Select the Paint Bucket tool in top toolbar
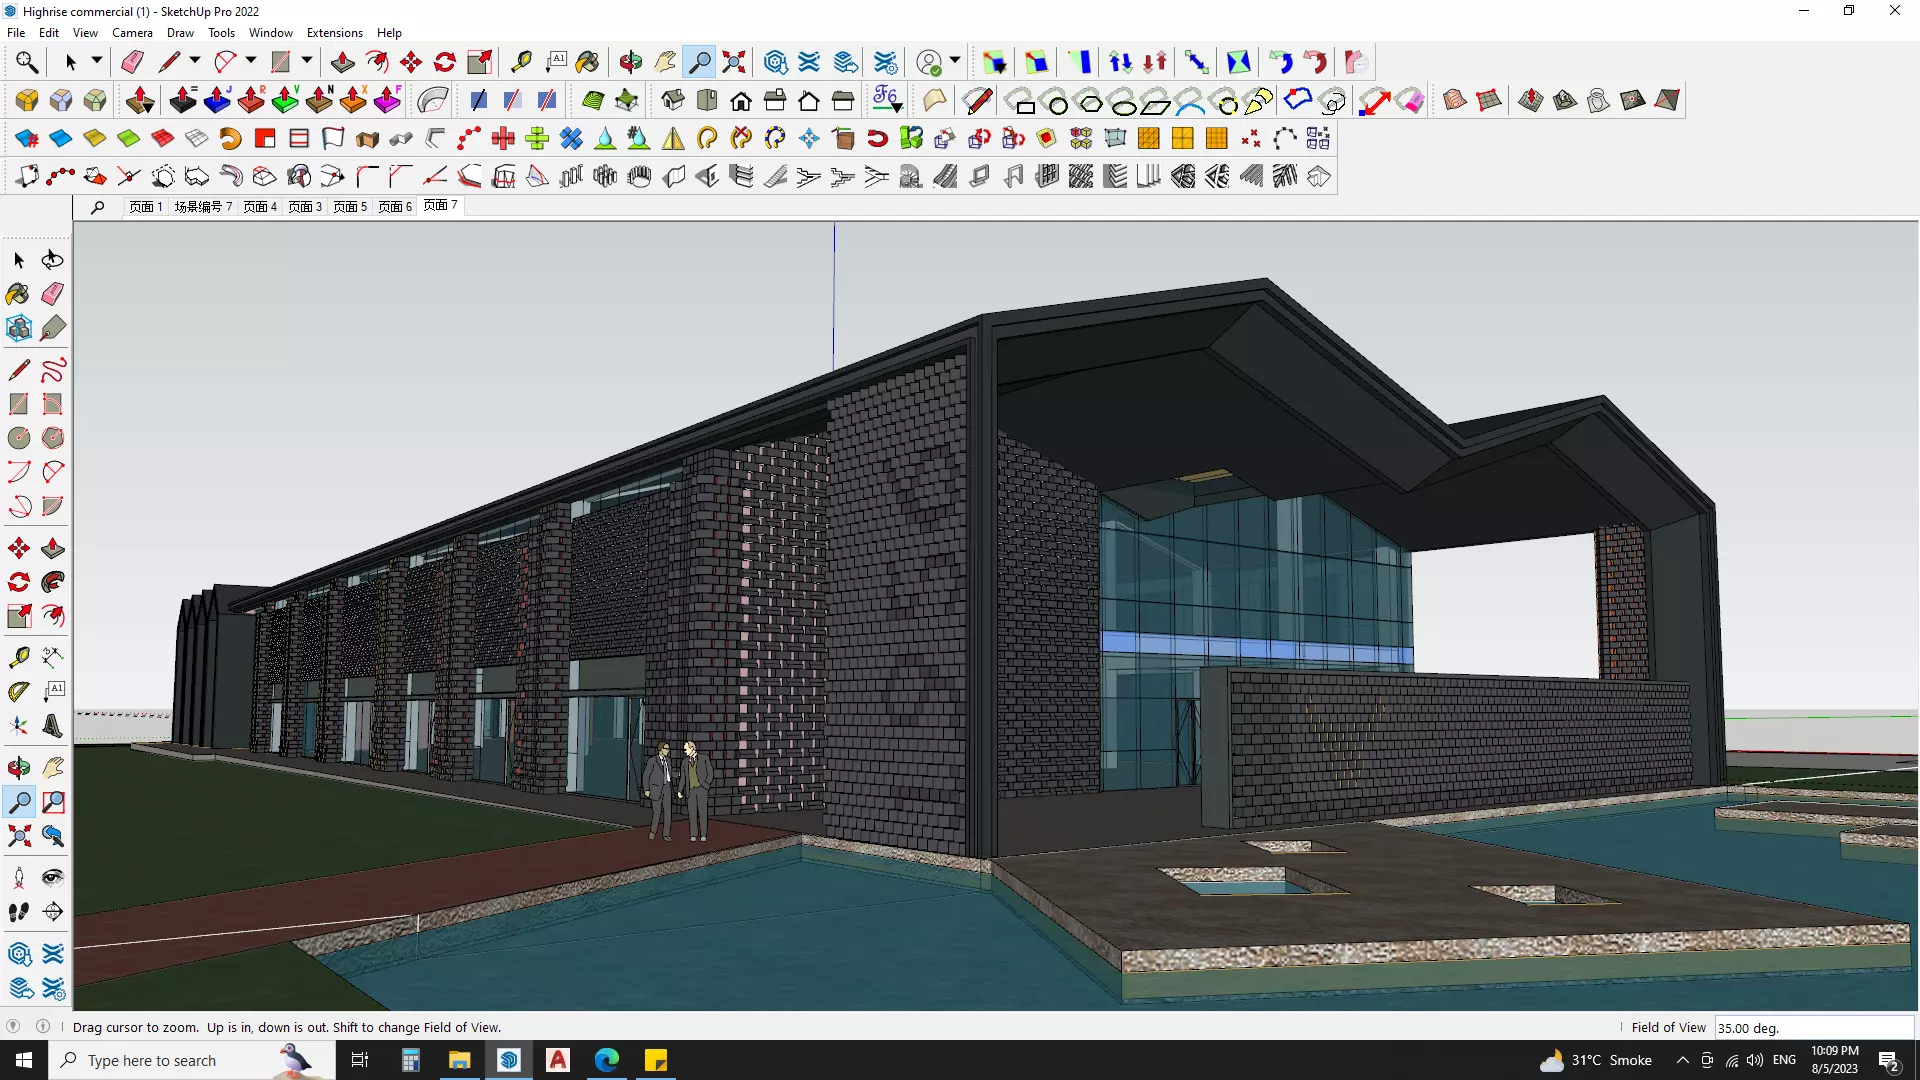This screenshot has height=1080, width=1920. [x=588, y=62]
